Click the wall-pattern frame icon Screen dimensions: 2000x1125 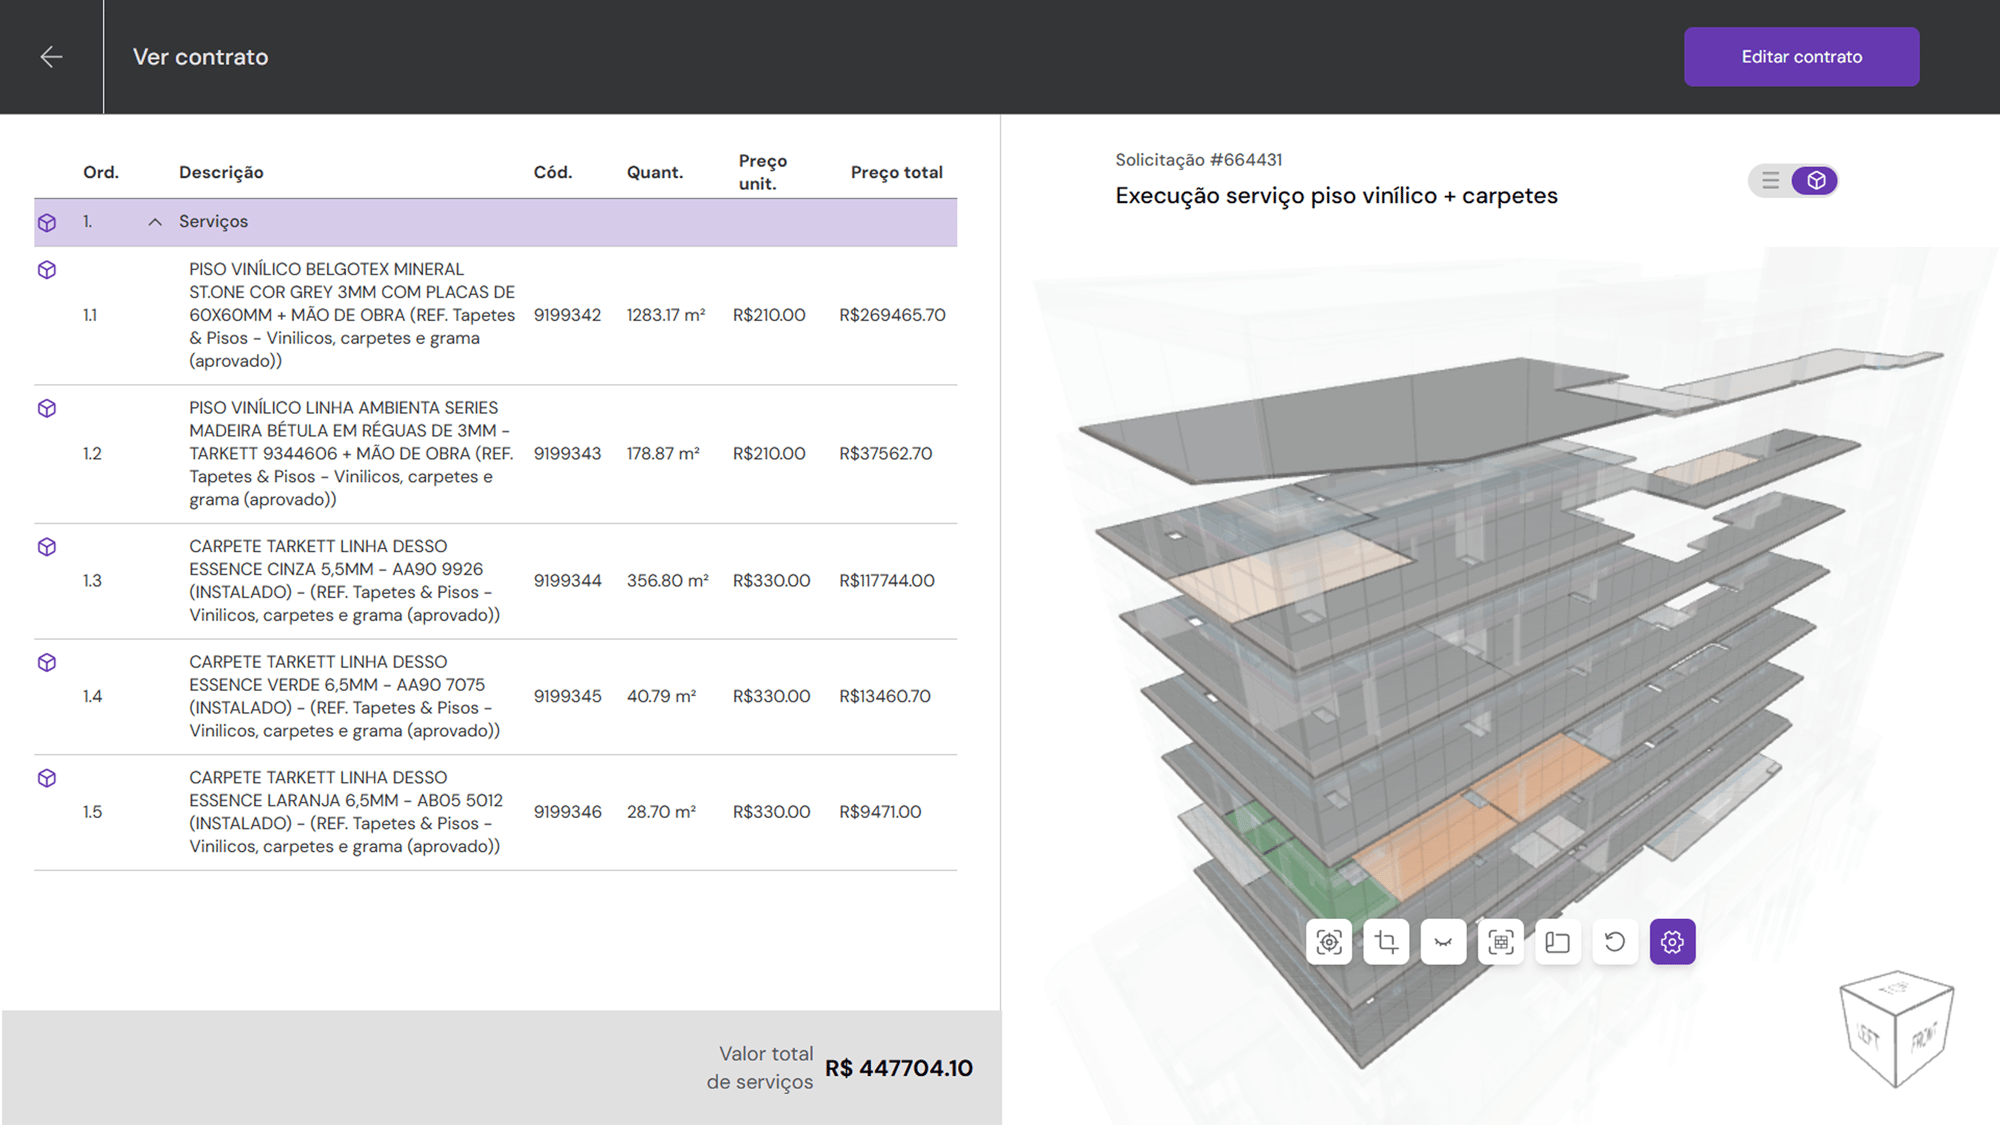[1500, 942]
